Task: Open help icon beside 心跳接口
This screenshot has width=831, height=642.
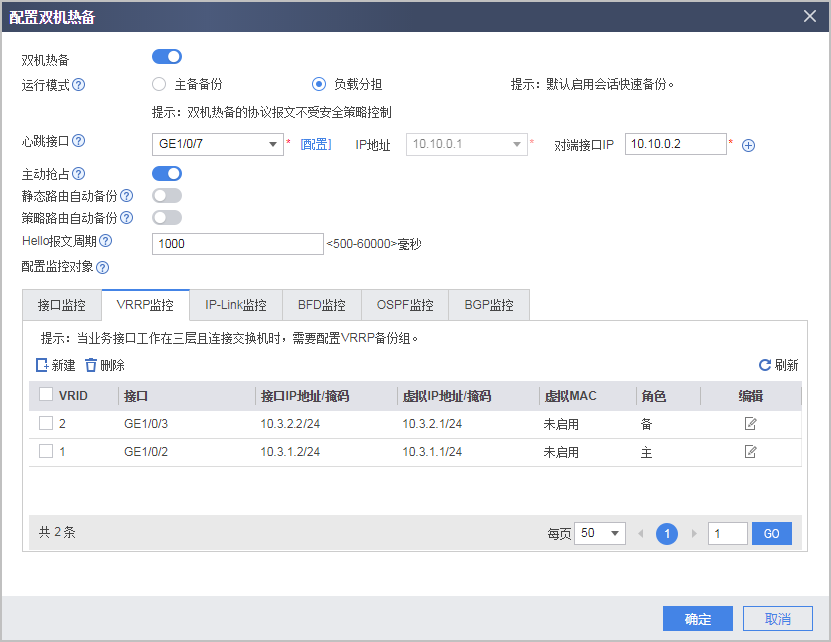Action: coord(78,141)
